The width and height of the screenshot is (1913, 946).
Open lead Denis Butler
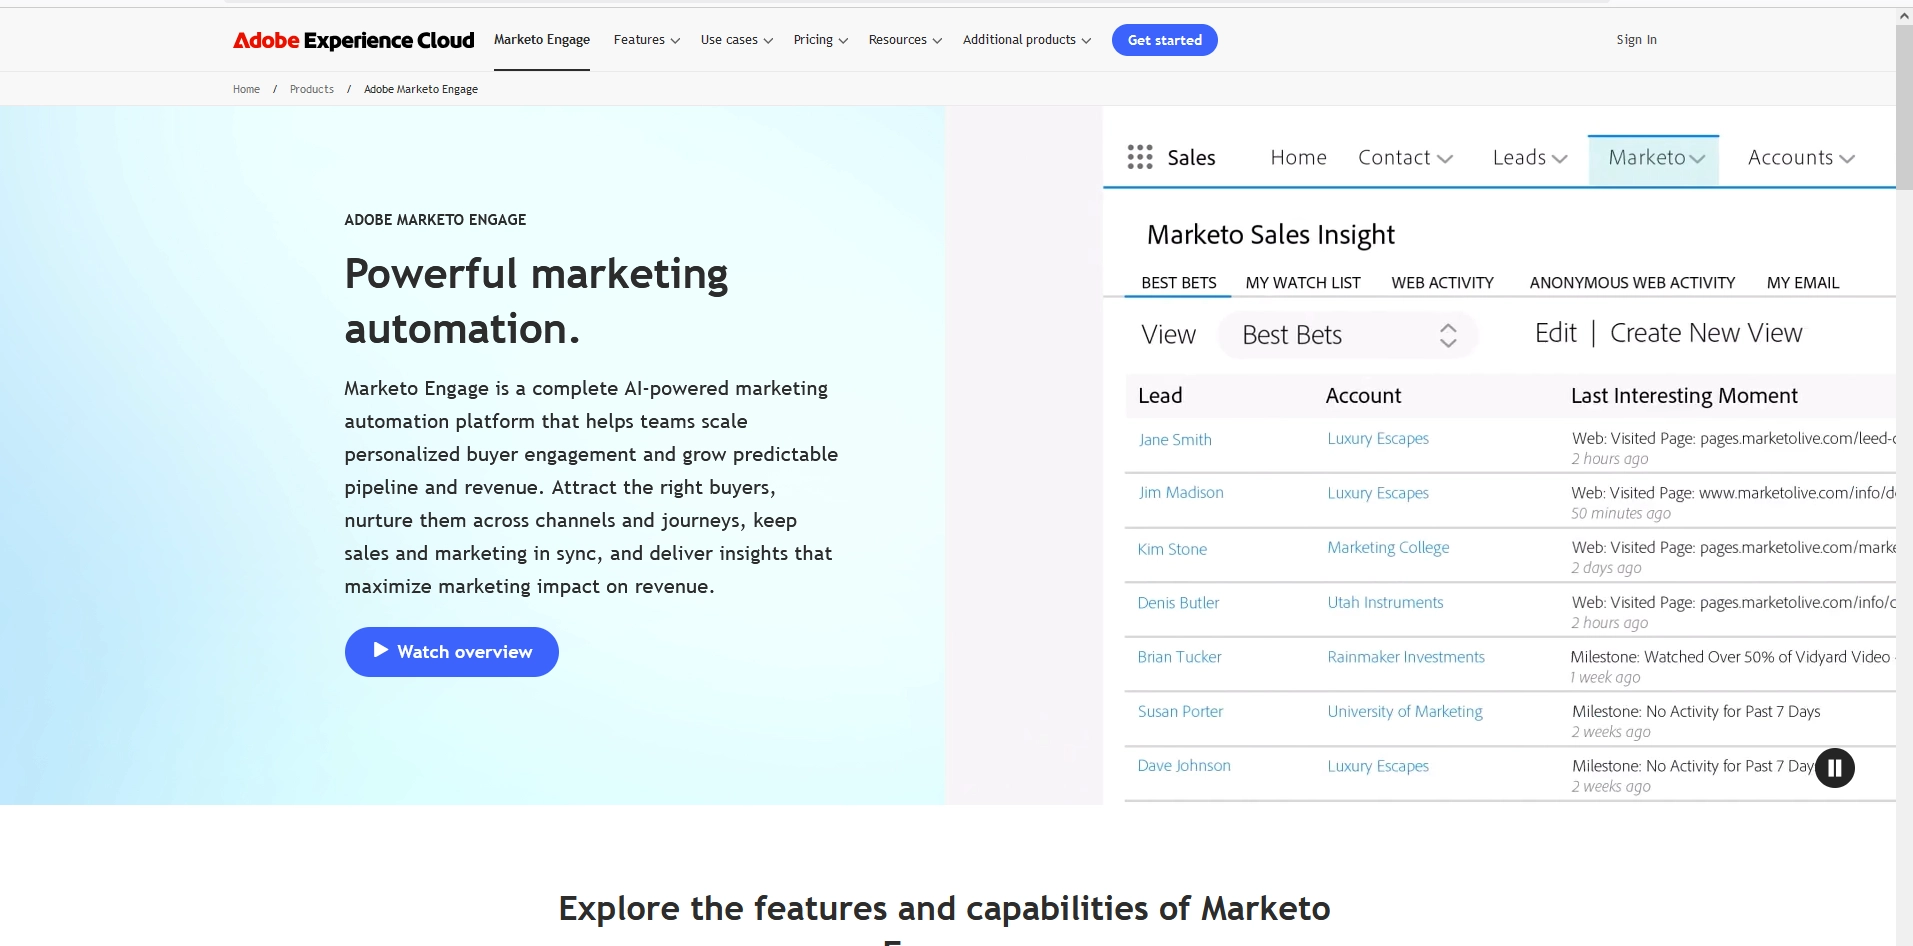coord(1178,603)
